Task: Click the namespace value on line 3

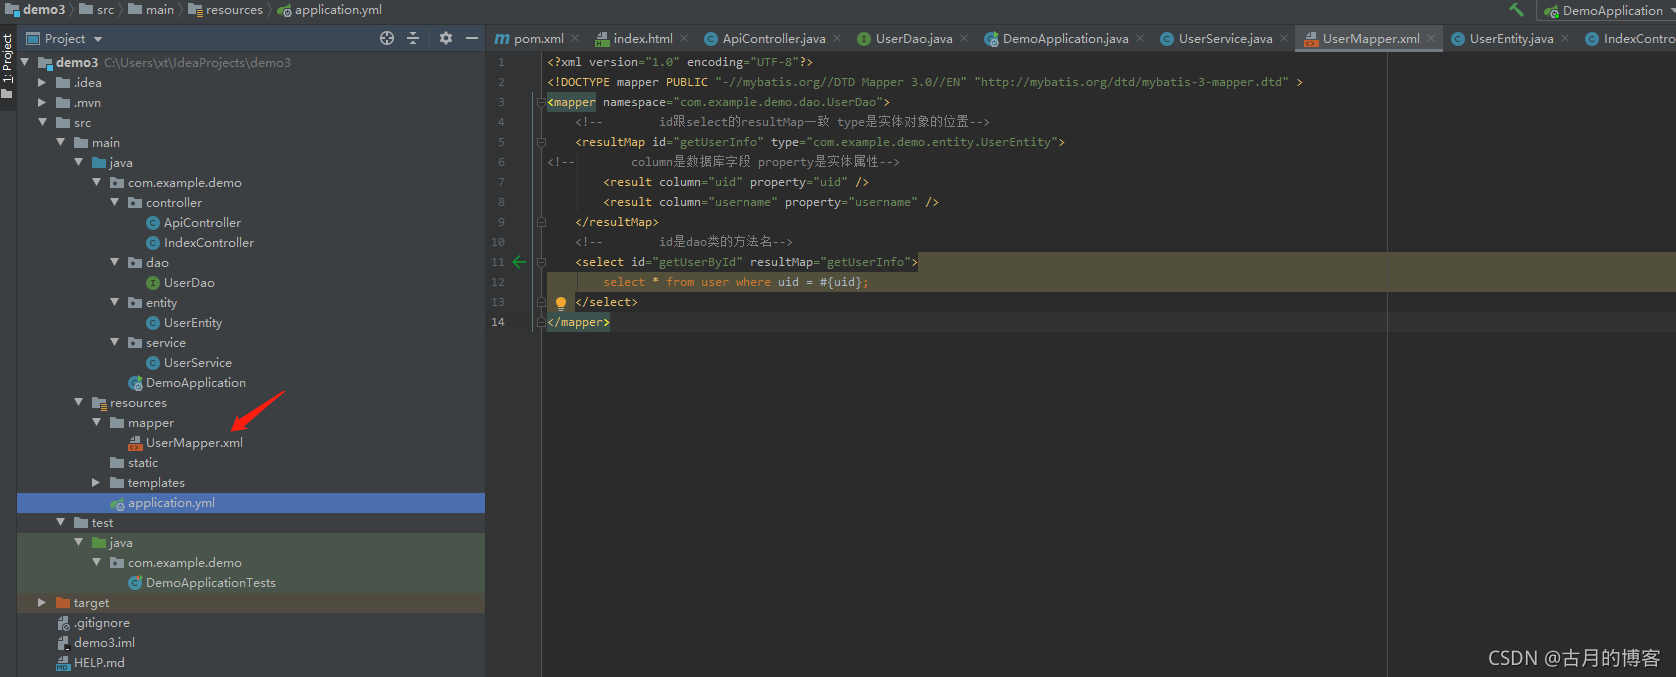Action: [x=778, y=102]
